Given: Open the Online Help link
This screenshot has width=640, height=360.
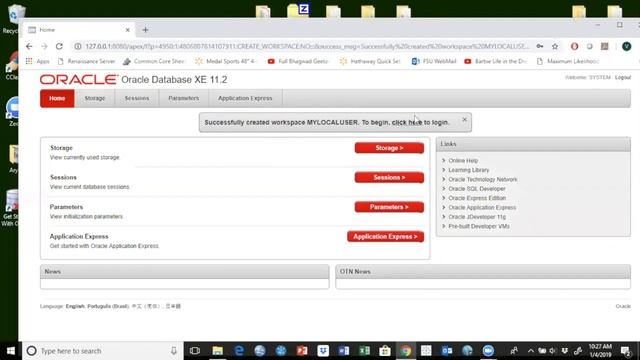Looking at the screenshot, I should coord(463,160).
